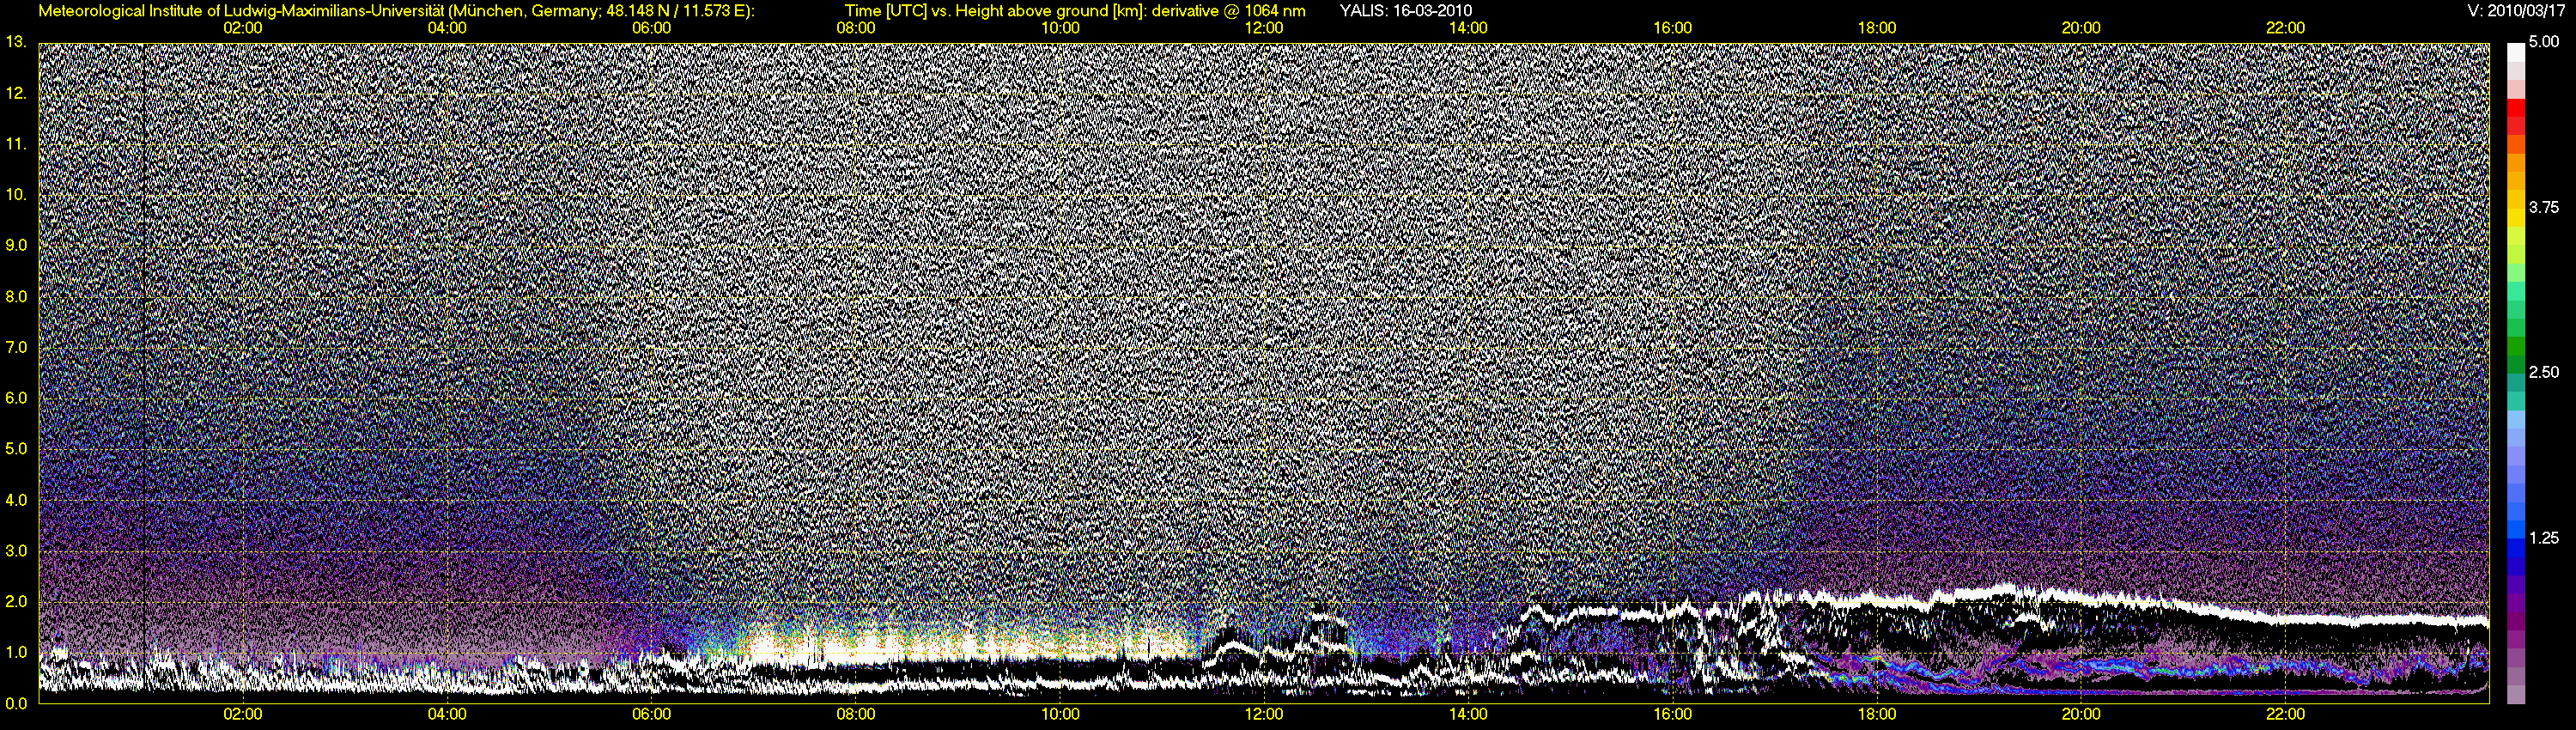Click the 14:00 label on the top axis

coord(1468,28)
